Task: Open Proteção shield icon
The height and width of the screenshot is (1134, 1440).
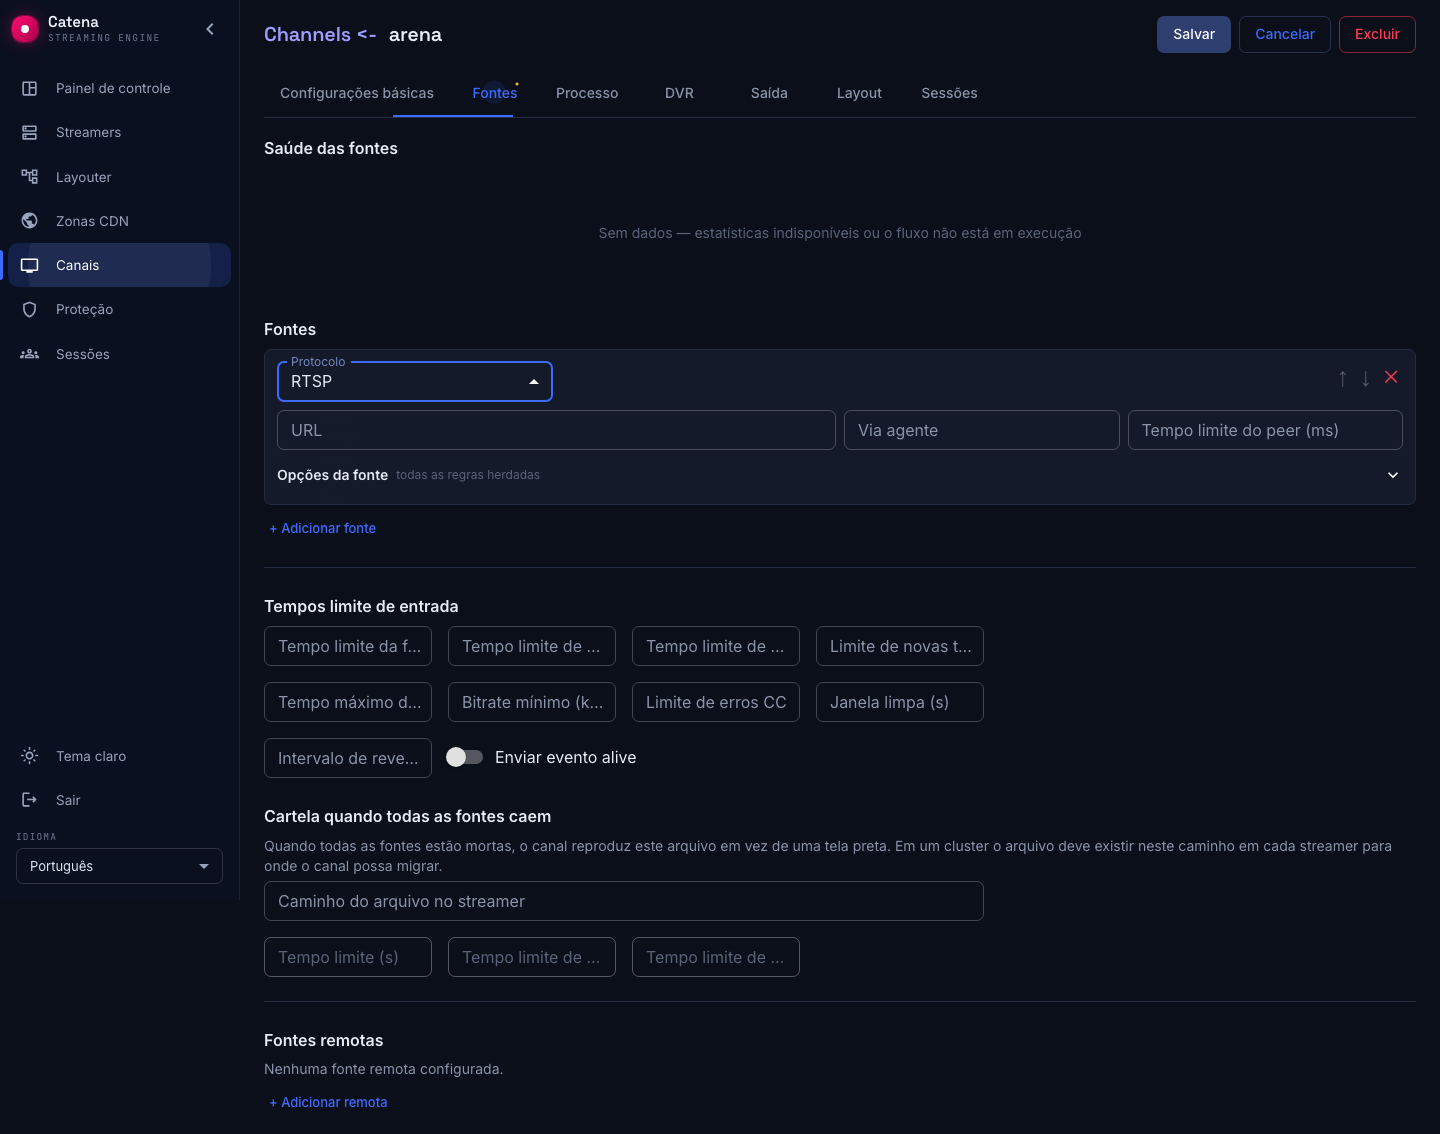Action: pyautogui.click(x=30, y=309)
